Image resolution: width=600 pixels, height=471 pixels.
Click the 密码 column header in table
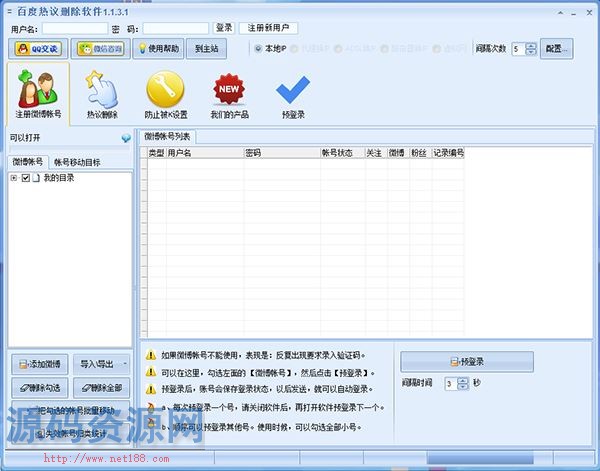coord(282,153)
